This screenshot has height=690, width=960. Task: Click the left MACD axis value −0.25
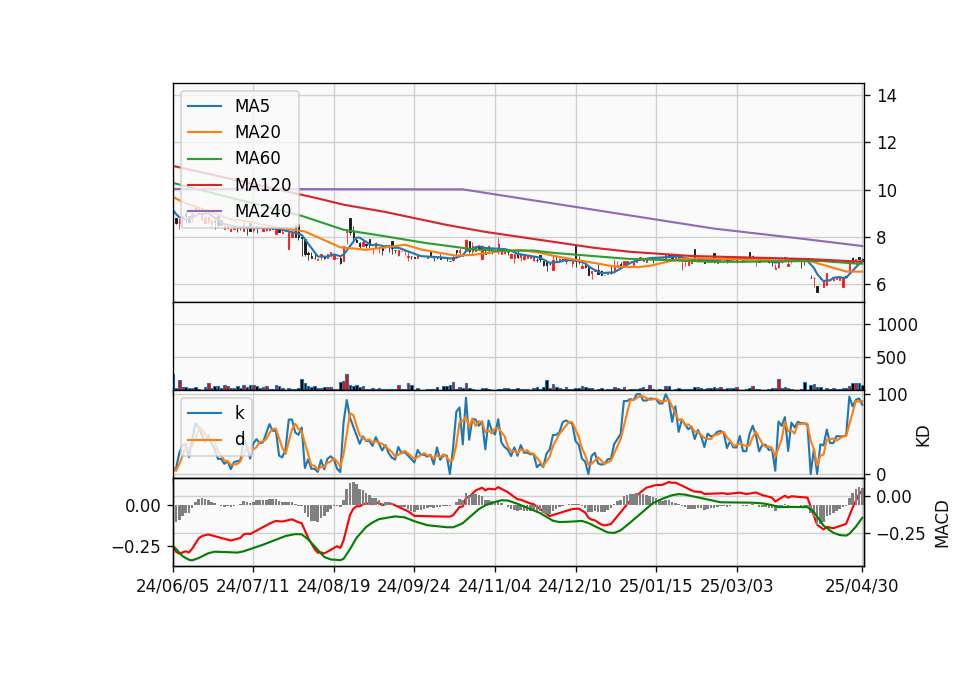point(136,547)
